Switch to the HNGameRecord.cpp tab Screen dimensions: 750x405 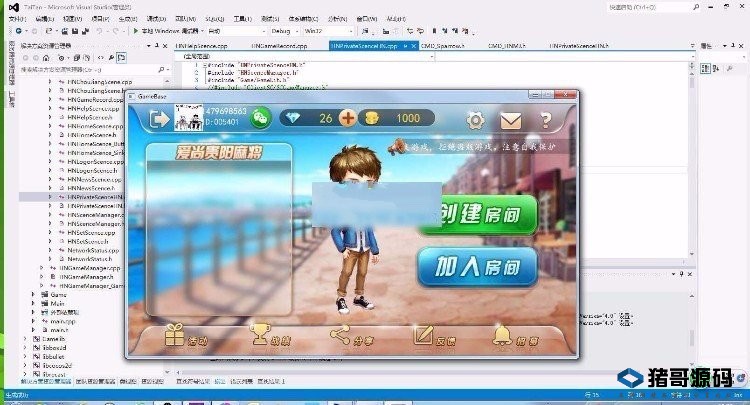pyautogui.click(x=281, y=46)
